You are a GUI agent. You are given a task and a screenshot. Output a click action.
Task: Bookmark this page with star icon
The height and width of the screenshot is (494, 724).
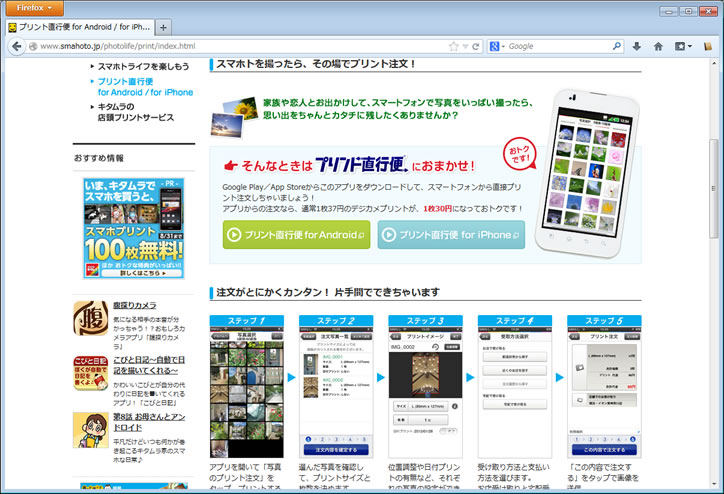[453, 46]
